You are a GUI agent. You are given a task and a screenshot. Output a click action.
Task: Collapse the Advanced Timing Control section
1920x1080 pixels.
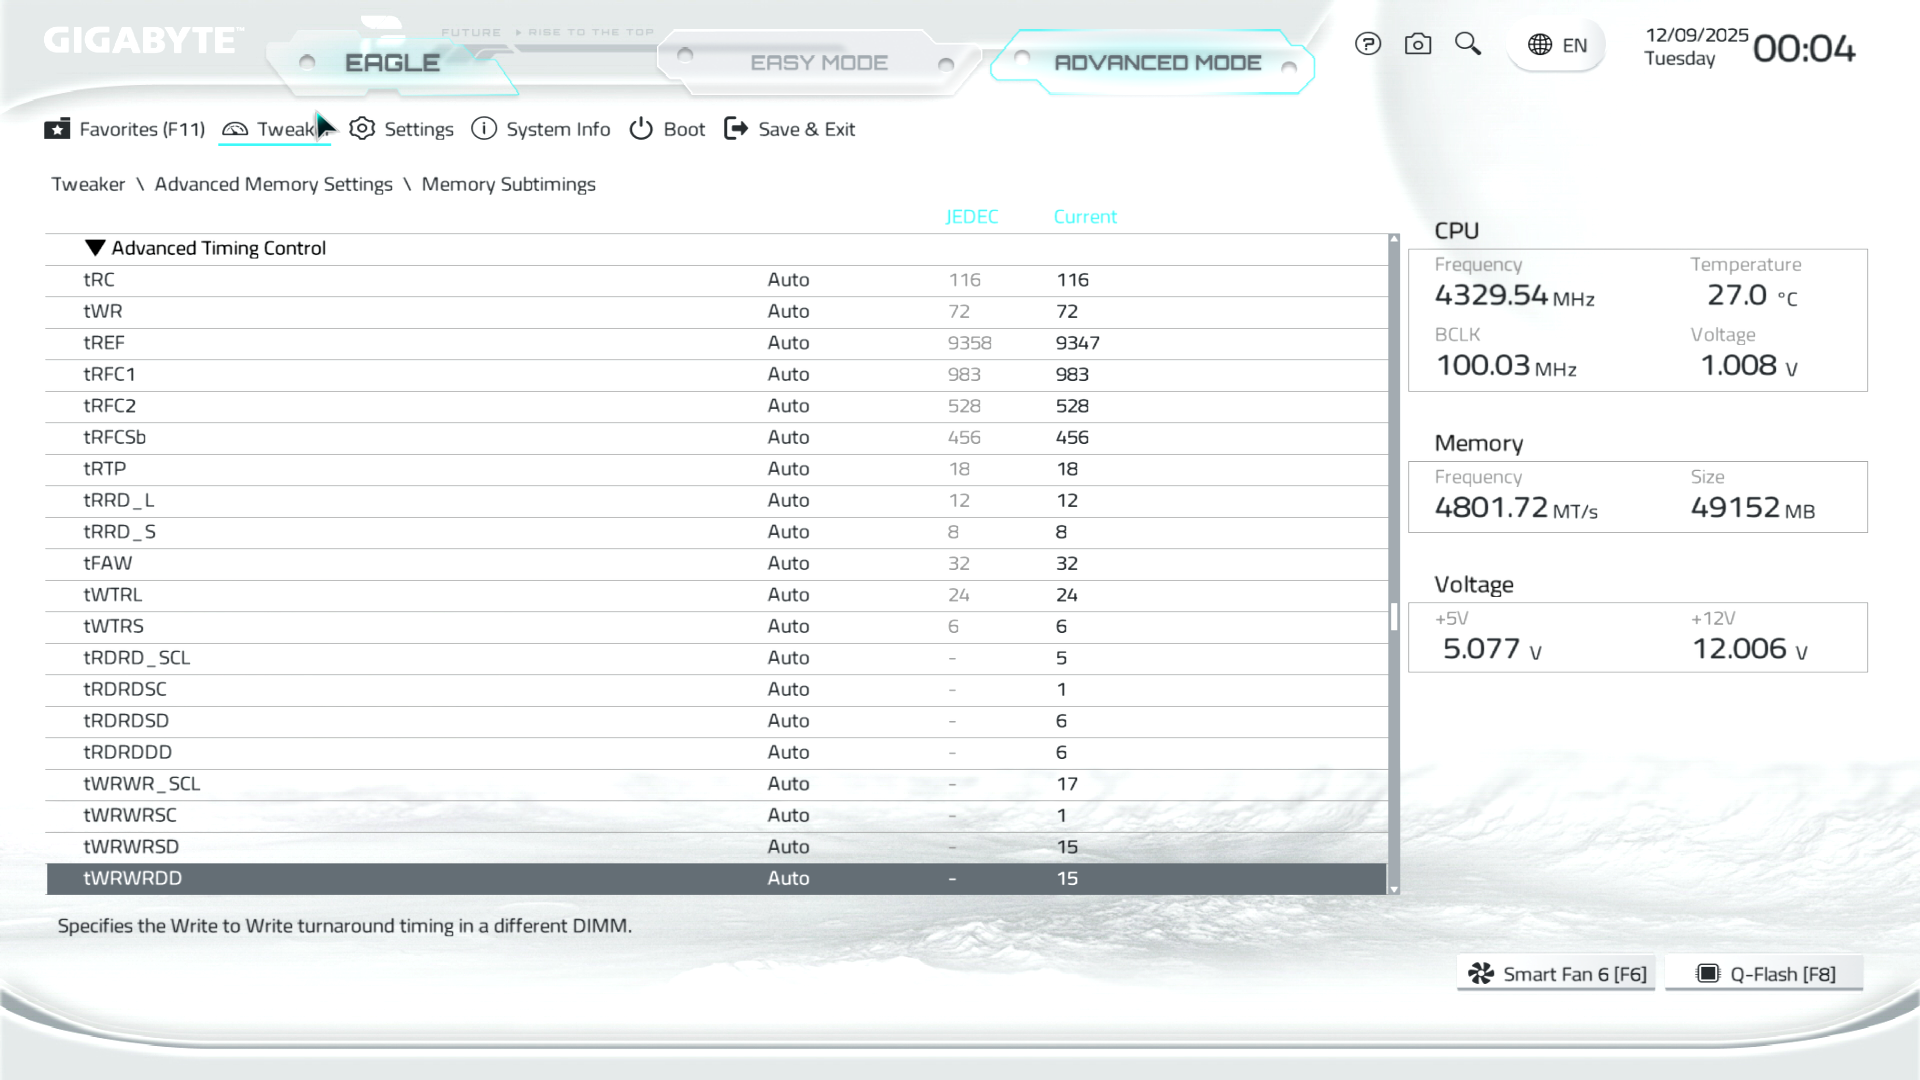coord(95,248)
